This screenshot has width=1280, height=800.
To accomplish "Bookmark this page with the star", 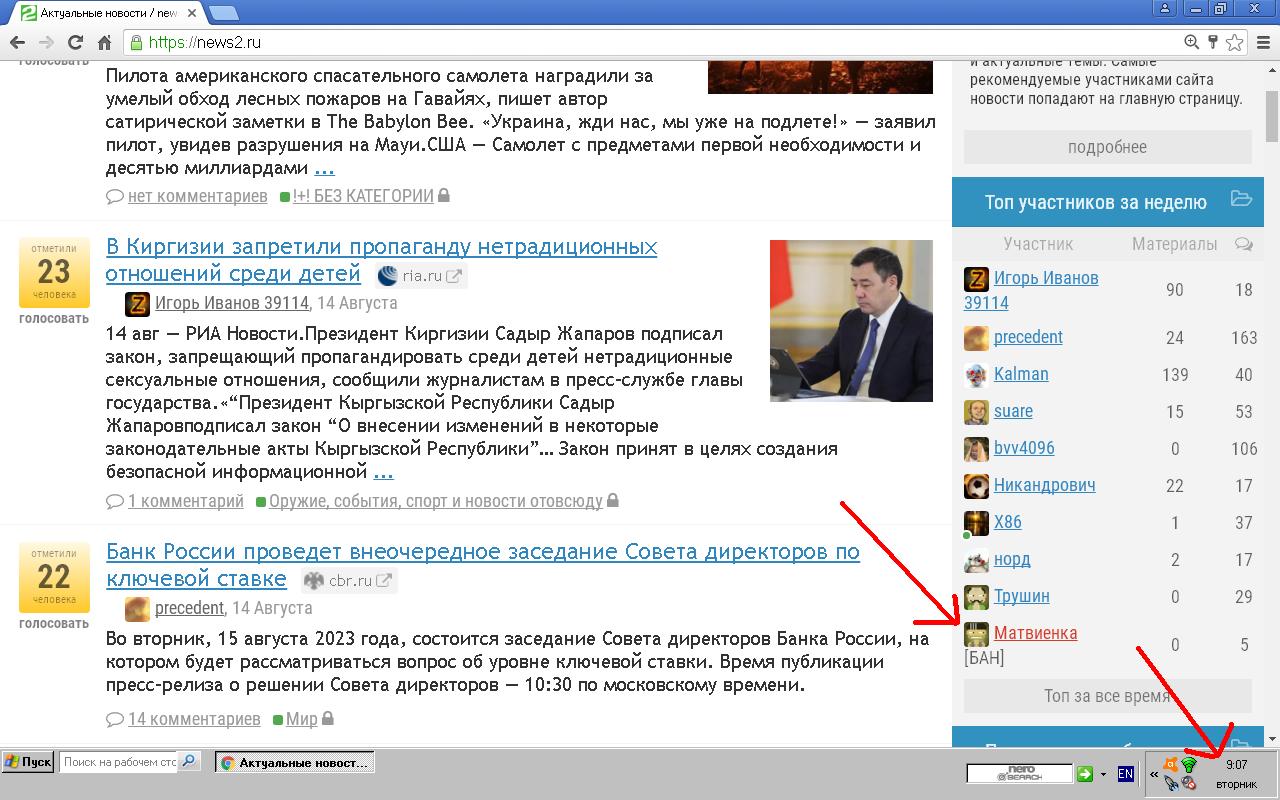I will (1235, 42).
